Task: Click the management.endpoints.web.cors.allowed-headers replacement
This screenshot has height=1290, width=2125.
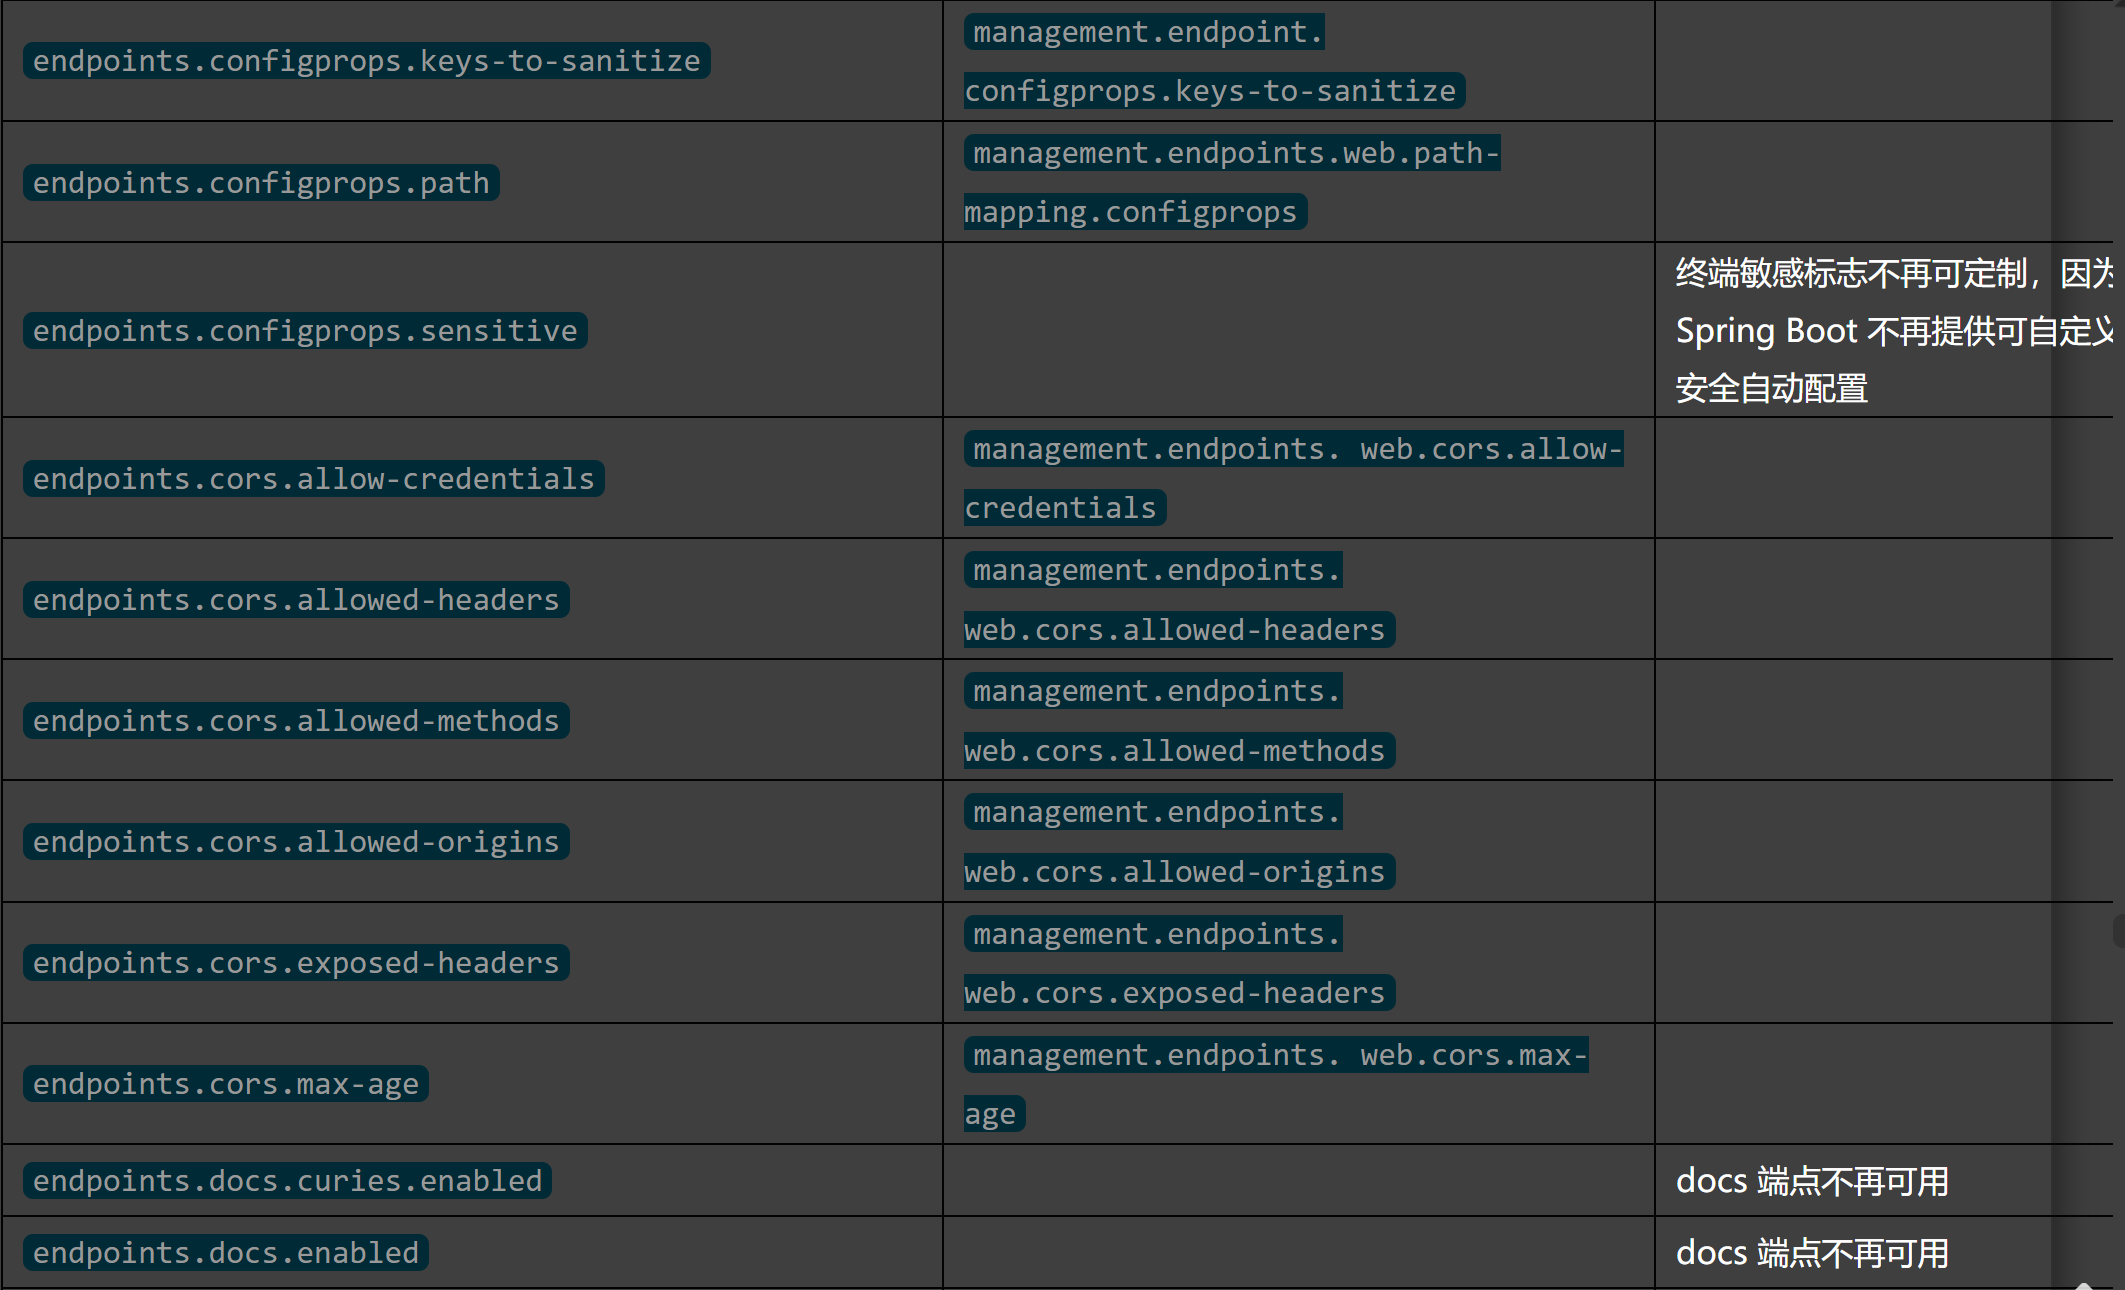Action: pyautogui.click(x=1179, y=600)
